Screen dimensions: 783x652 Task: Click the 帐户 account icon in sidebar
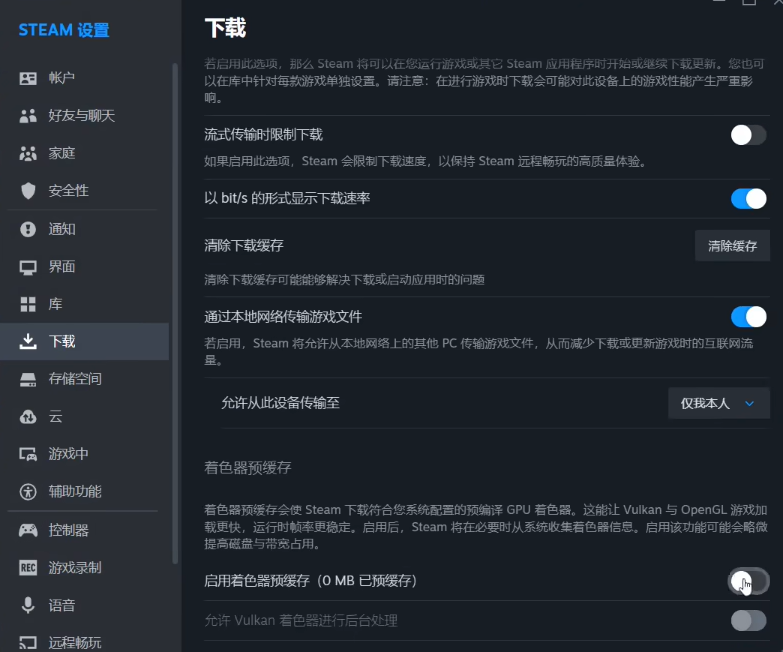coord(28,78)
